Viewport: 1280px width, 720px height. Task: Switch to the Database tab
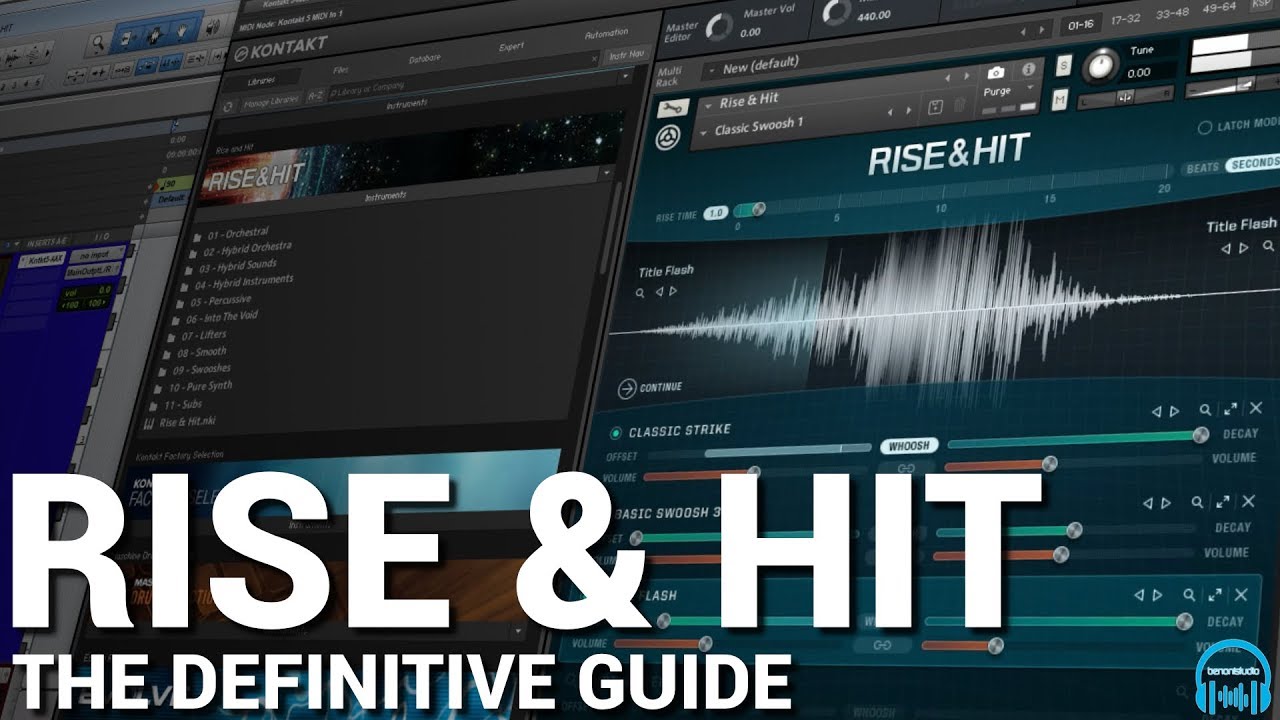(424, 58)
